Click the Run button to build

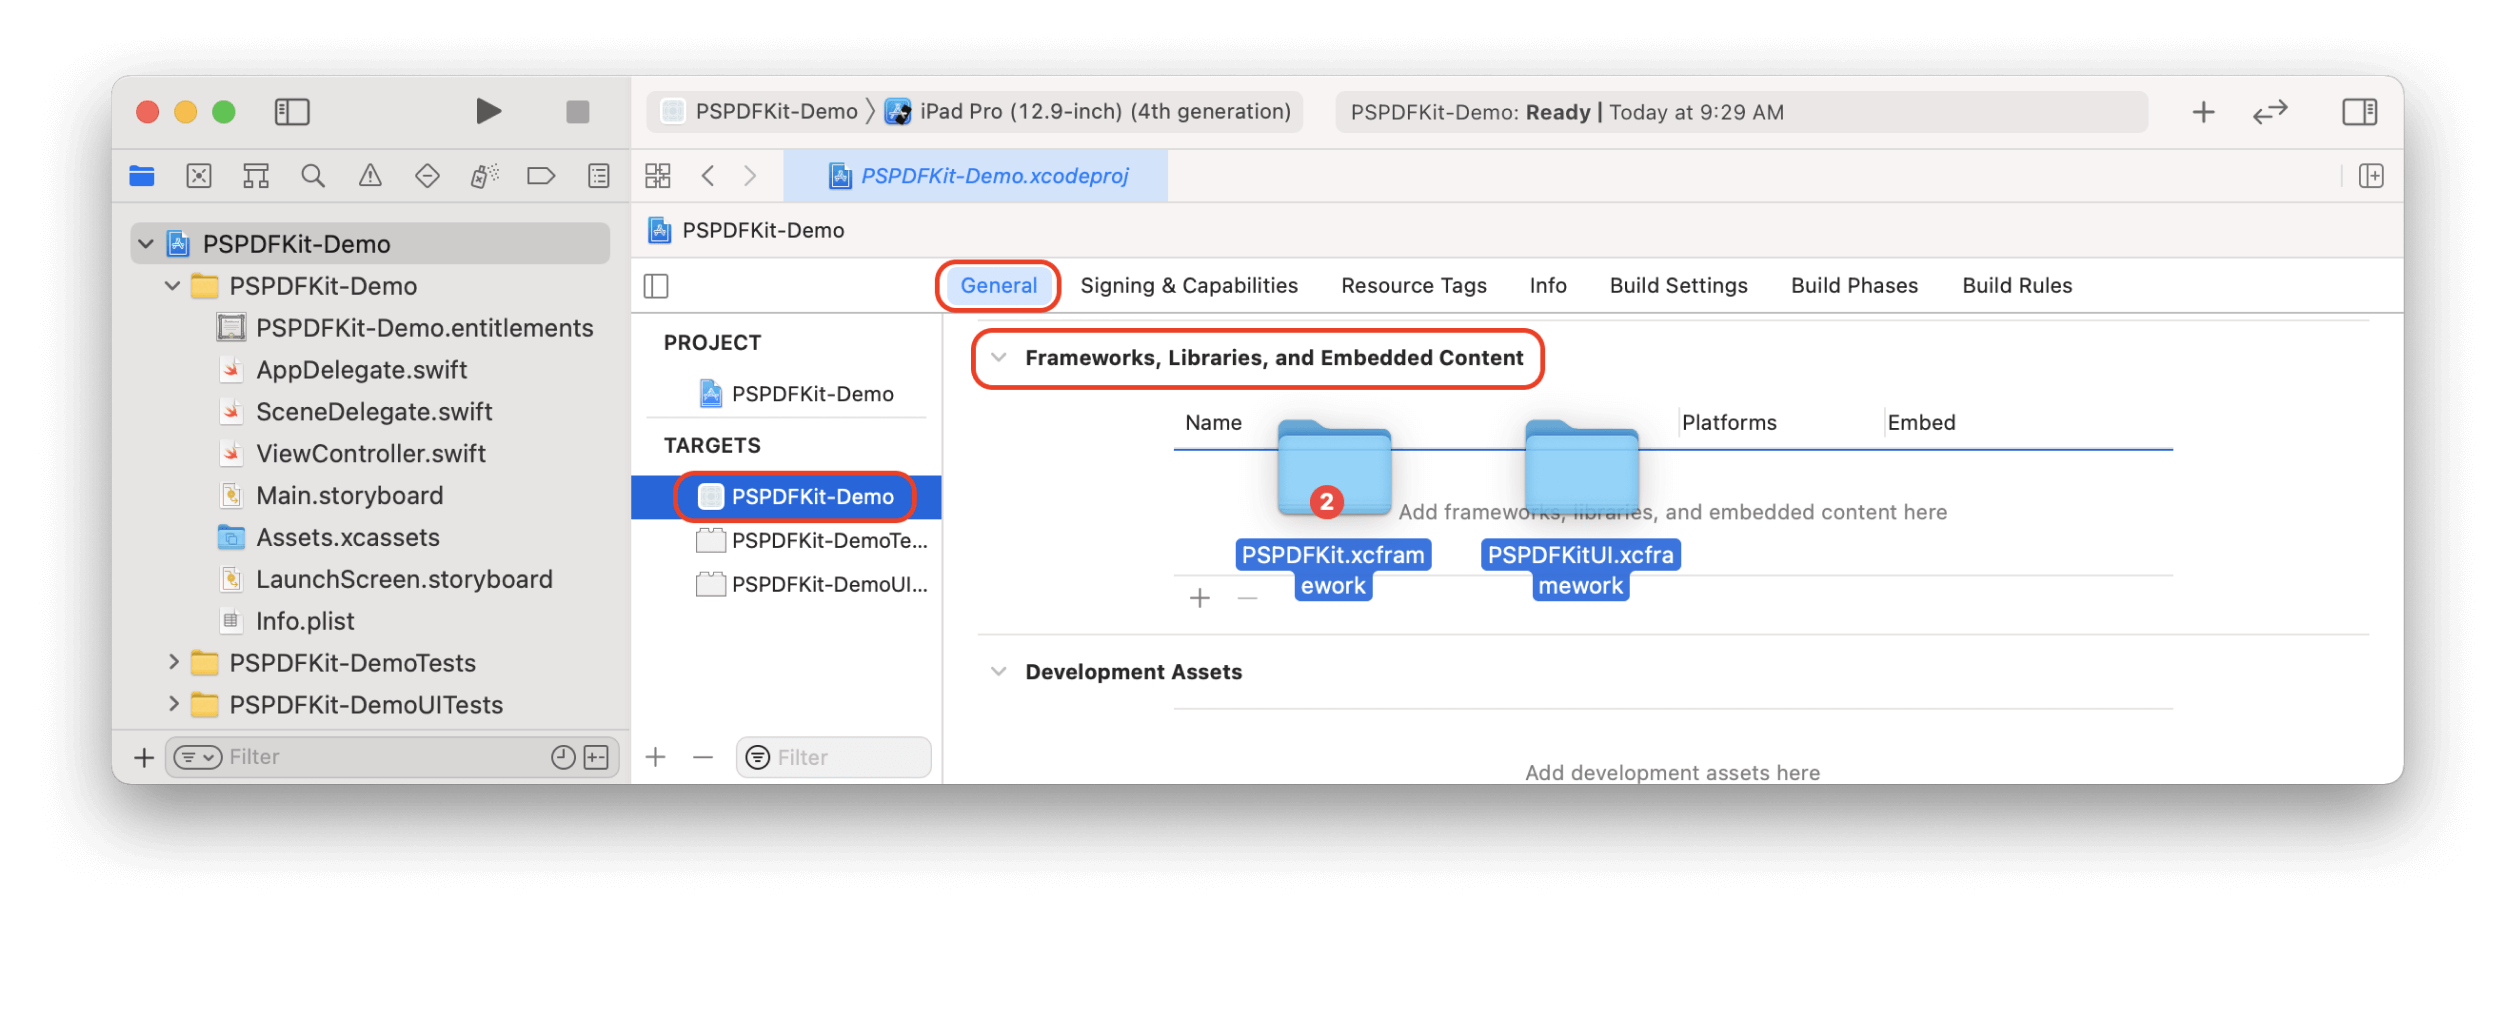488,111
